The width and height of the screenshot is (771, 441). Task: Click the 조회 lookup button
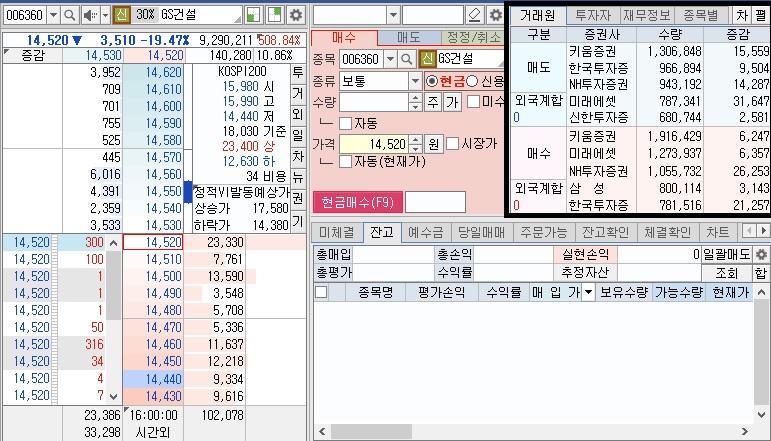point(727,273)
